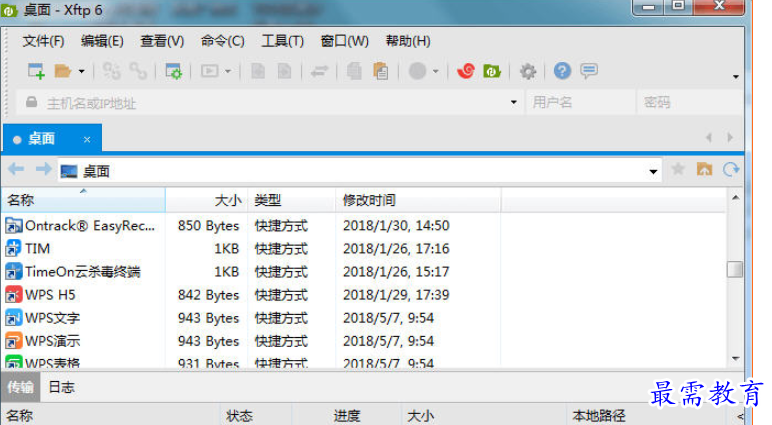Open the 命令(C) menu
The height and width of the screenshot is (425, 772).
tap(223, 41)
